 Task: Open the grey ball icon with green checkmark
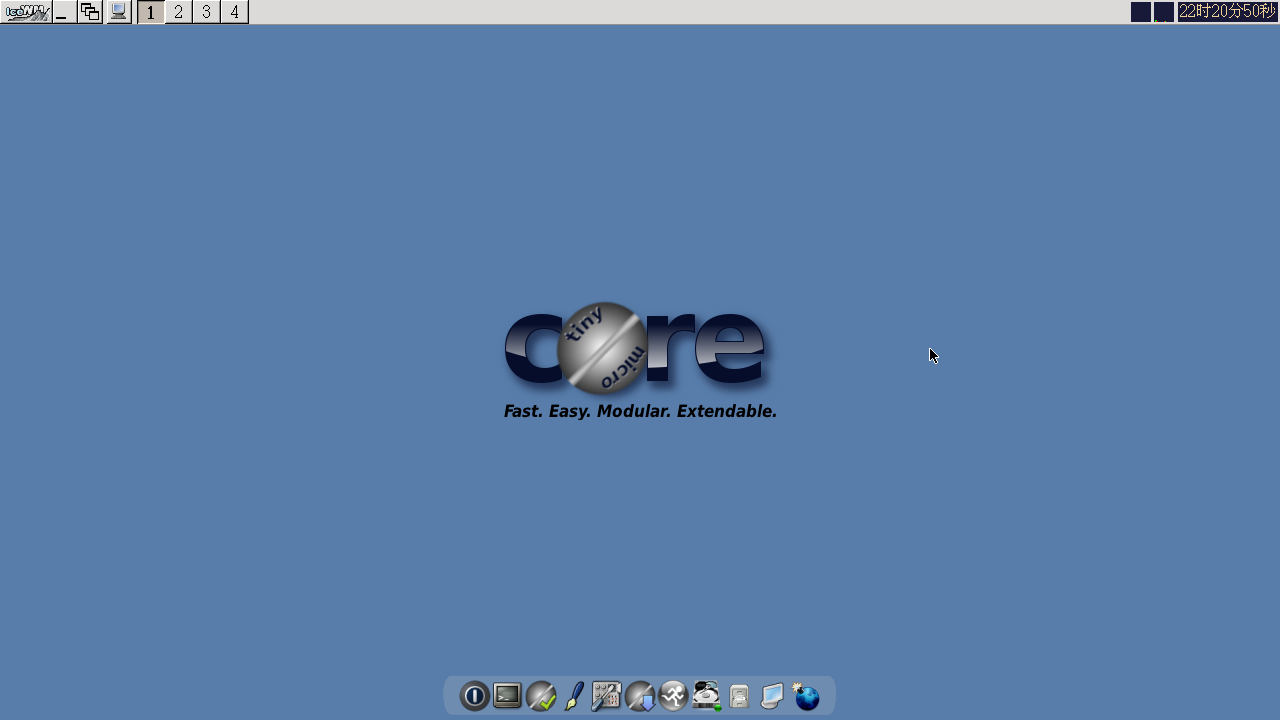click(x=541, y=695)
